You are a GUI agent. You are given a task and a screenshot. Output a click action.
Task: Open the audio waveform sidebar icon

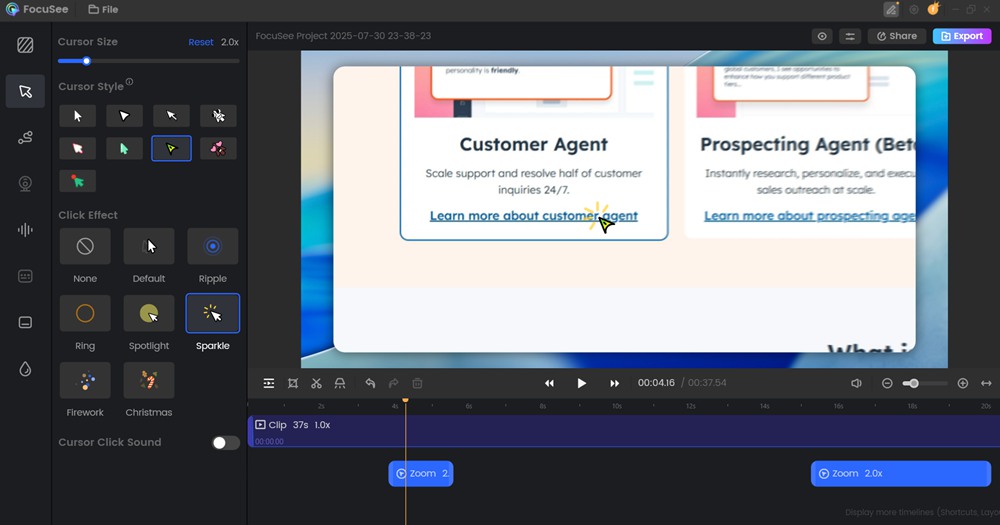click(x=25, y=230)
